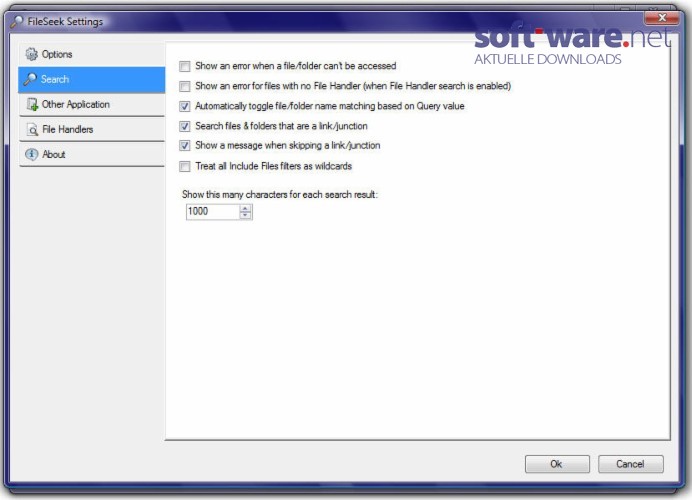Screen dimensions: 692x500
Task: Enable error for files with no File Handler
Action: (x=184, y=86)
